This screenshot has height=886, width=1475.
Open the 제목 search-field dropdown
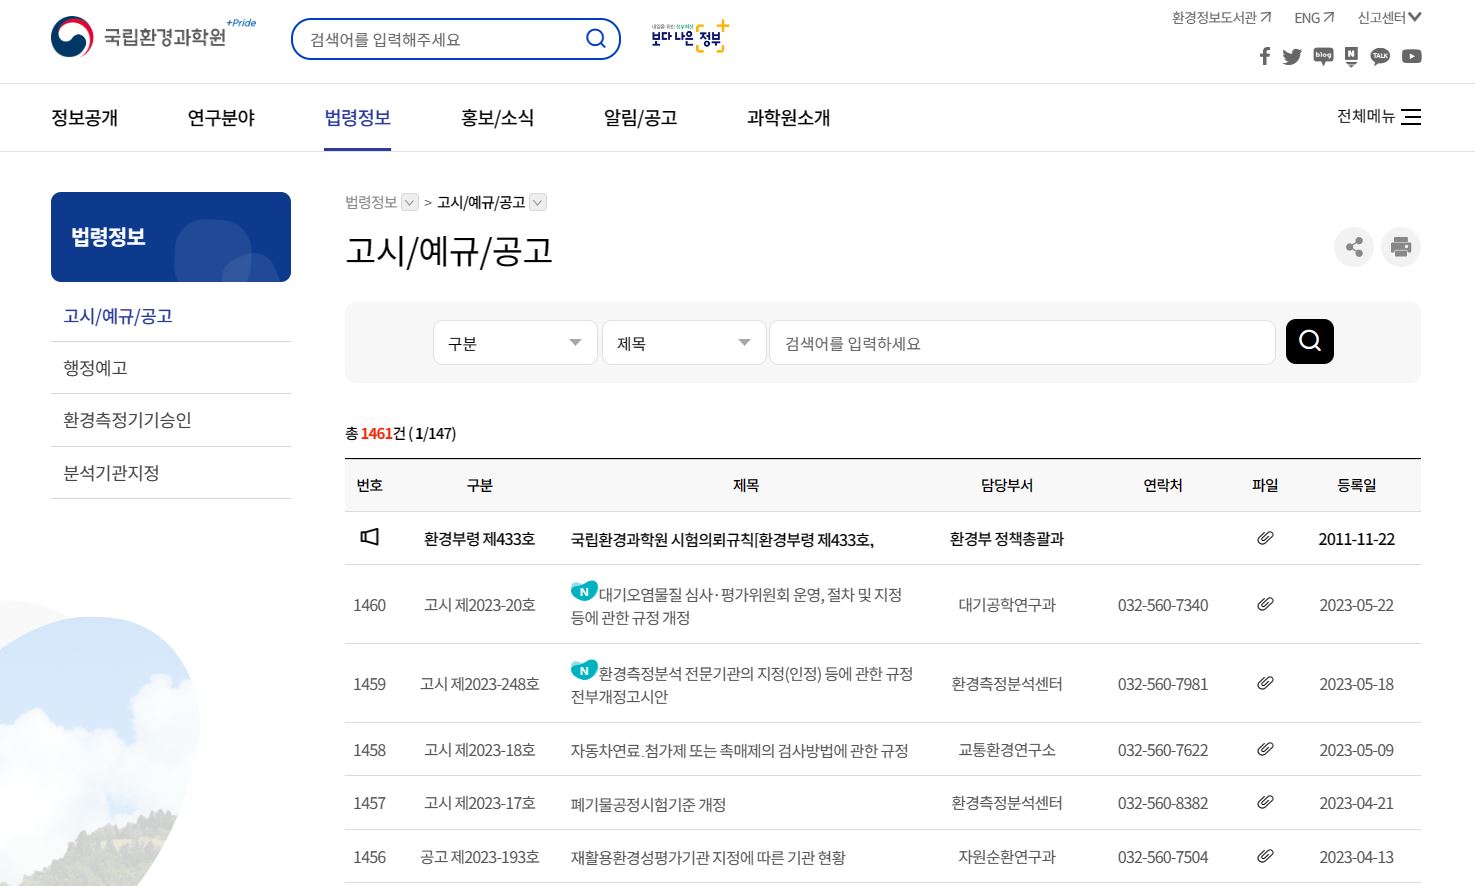click(x=684, y=343)
